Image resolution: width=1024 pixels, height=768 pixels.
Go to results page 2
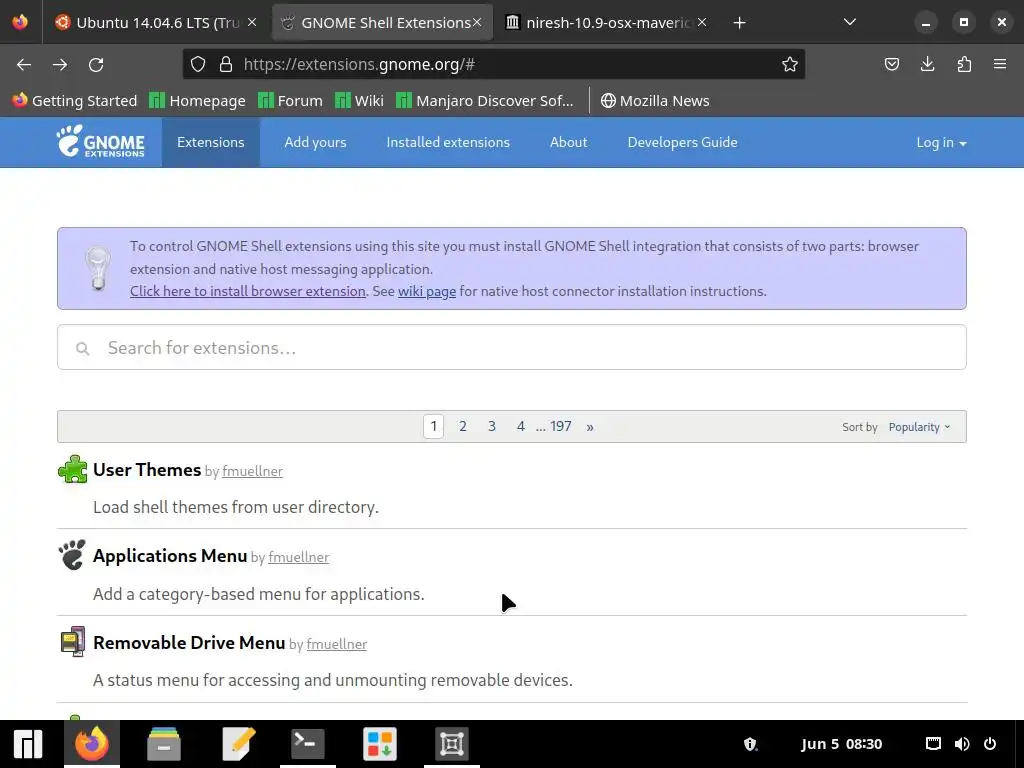[x=462, y=426]
